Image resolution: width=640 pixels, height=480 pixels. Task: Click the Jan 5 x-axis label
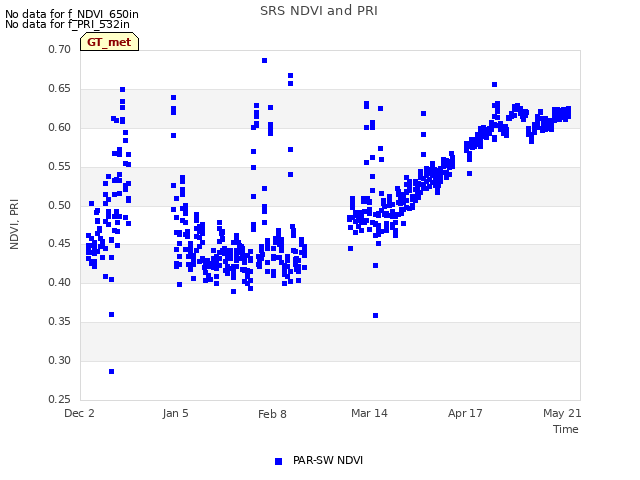pyautogui.click(x=176, y=413)
